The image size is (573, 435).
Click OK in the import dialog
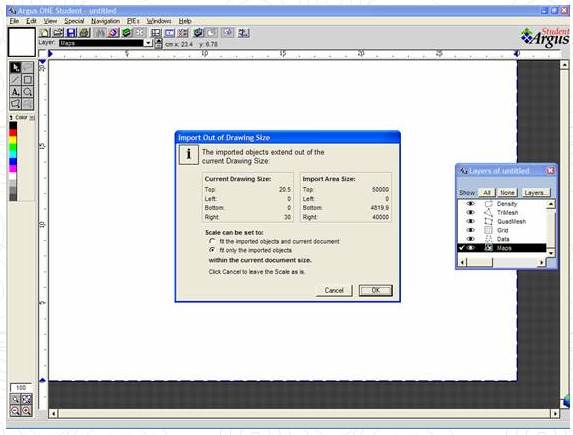376,290
